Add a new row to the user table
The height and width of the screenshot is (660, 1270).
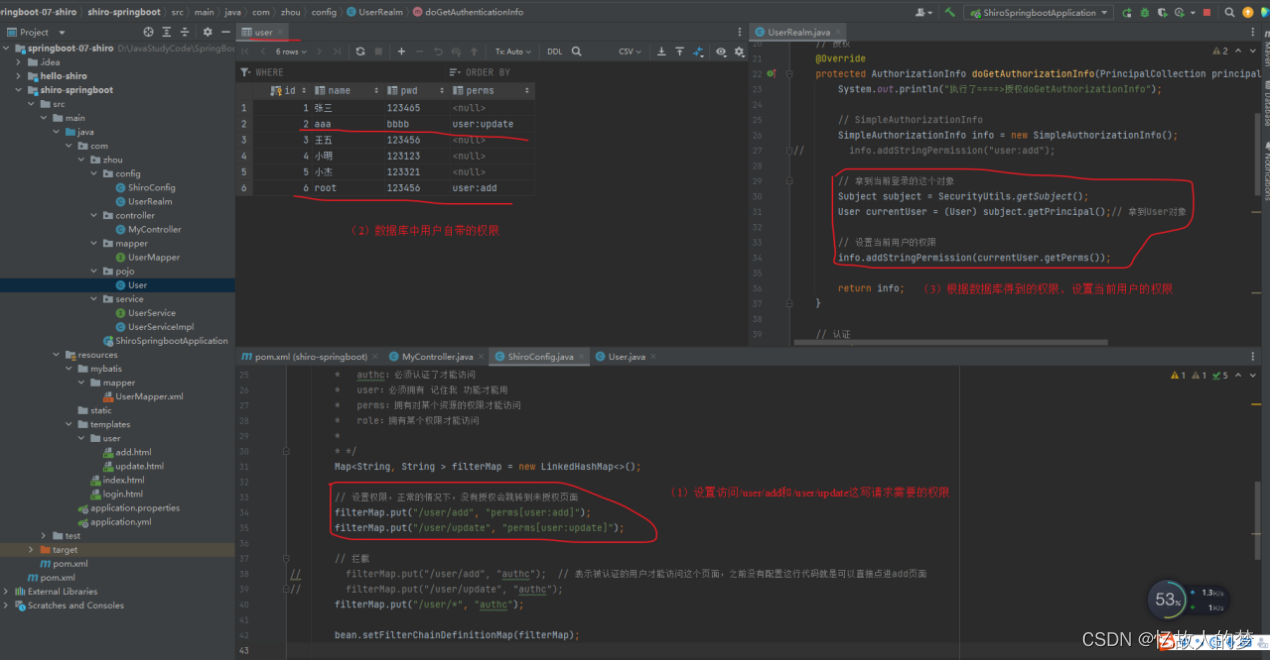(x=401, y=51)
